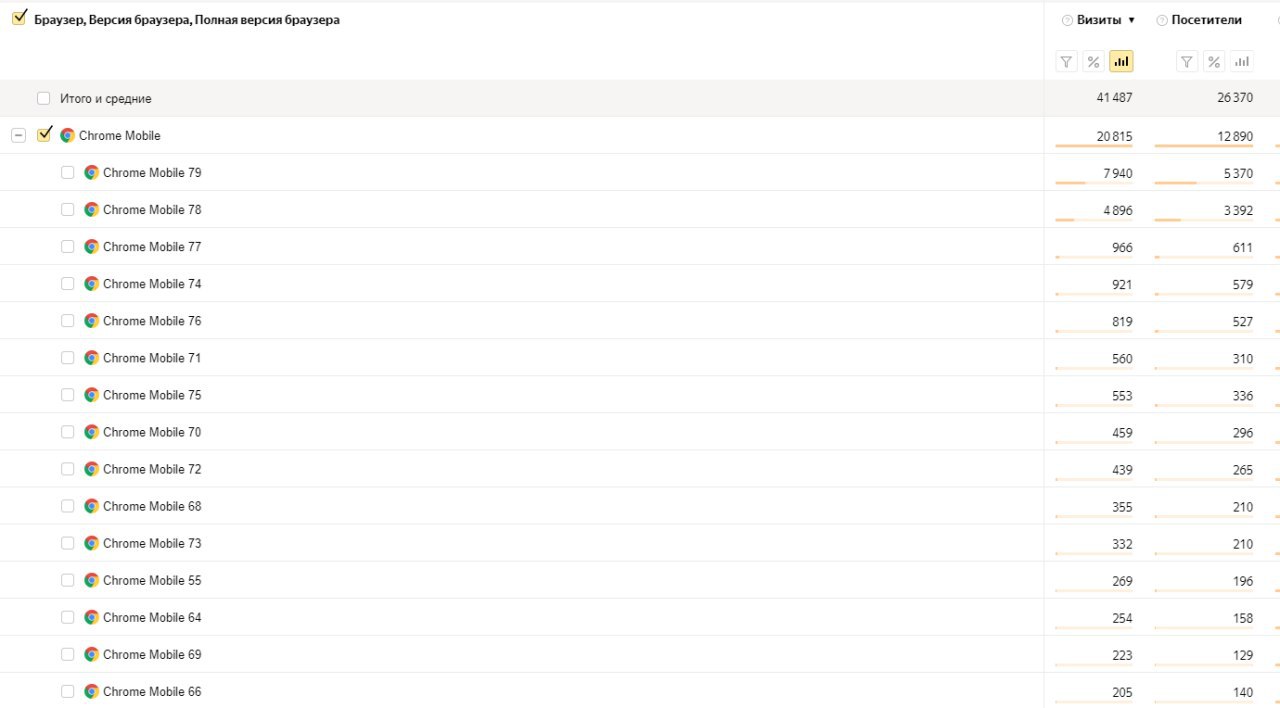Viewport: 1280px width, 708px height.
Task: Check the Chrome Mobile 70 checkbox
Action: tap(67, 431)
